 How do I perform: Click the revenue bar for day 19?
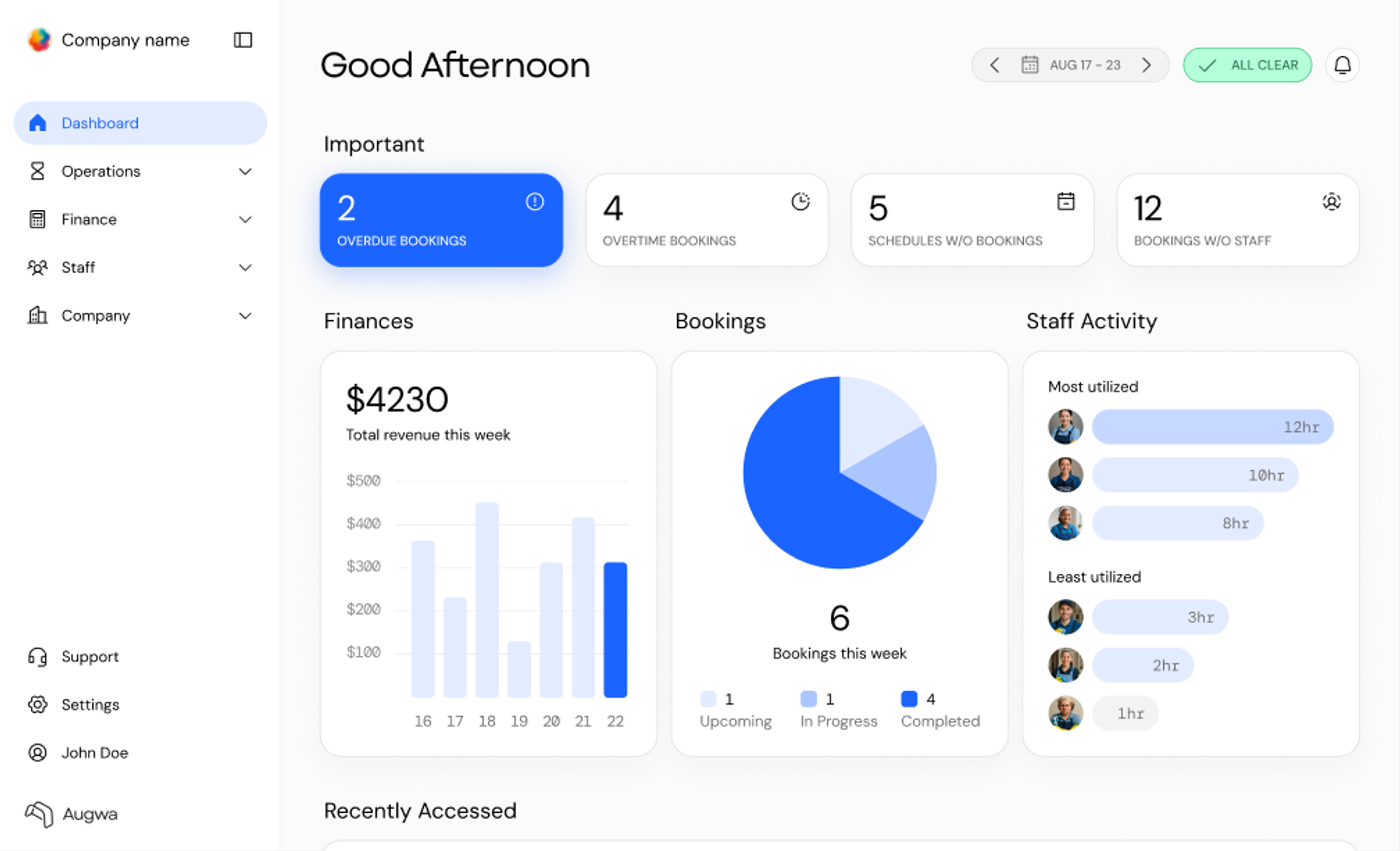coord(519,669)
